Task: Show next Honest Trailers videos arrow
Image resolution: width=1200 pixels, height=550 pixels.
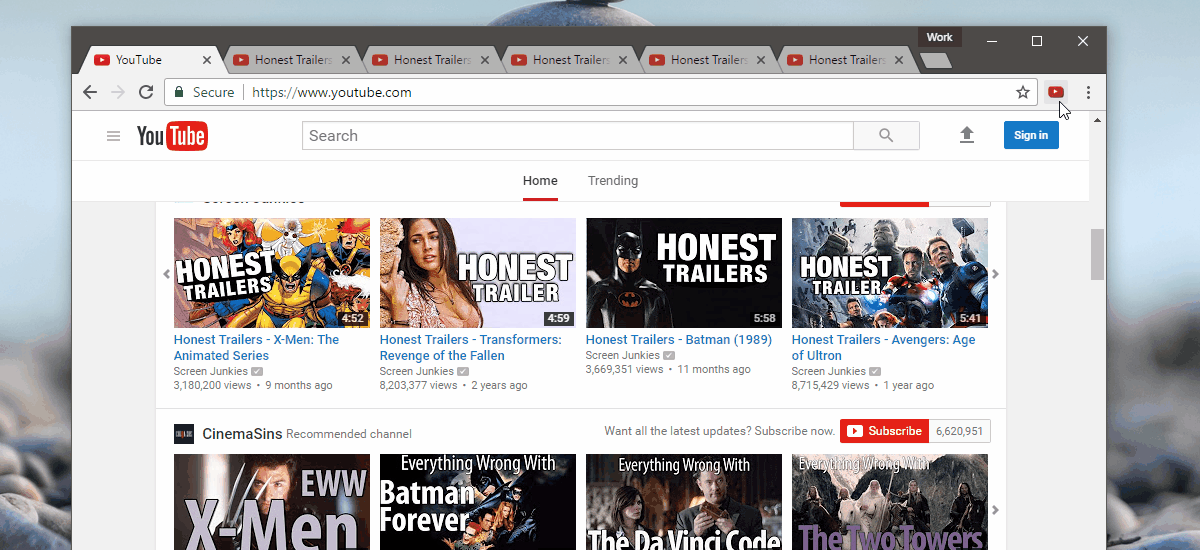Action: point(995,274)
